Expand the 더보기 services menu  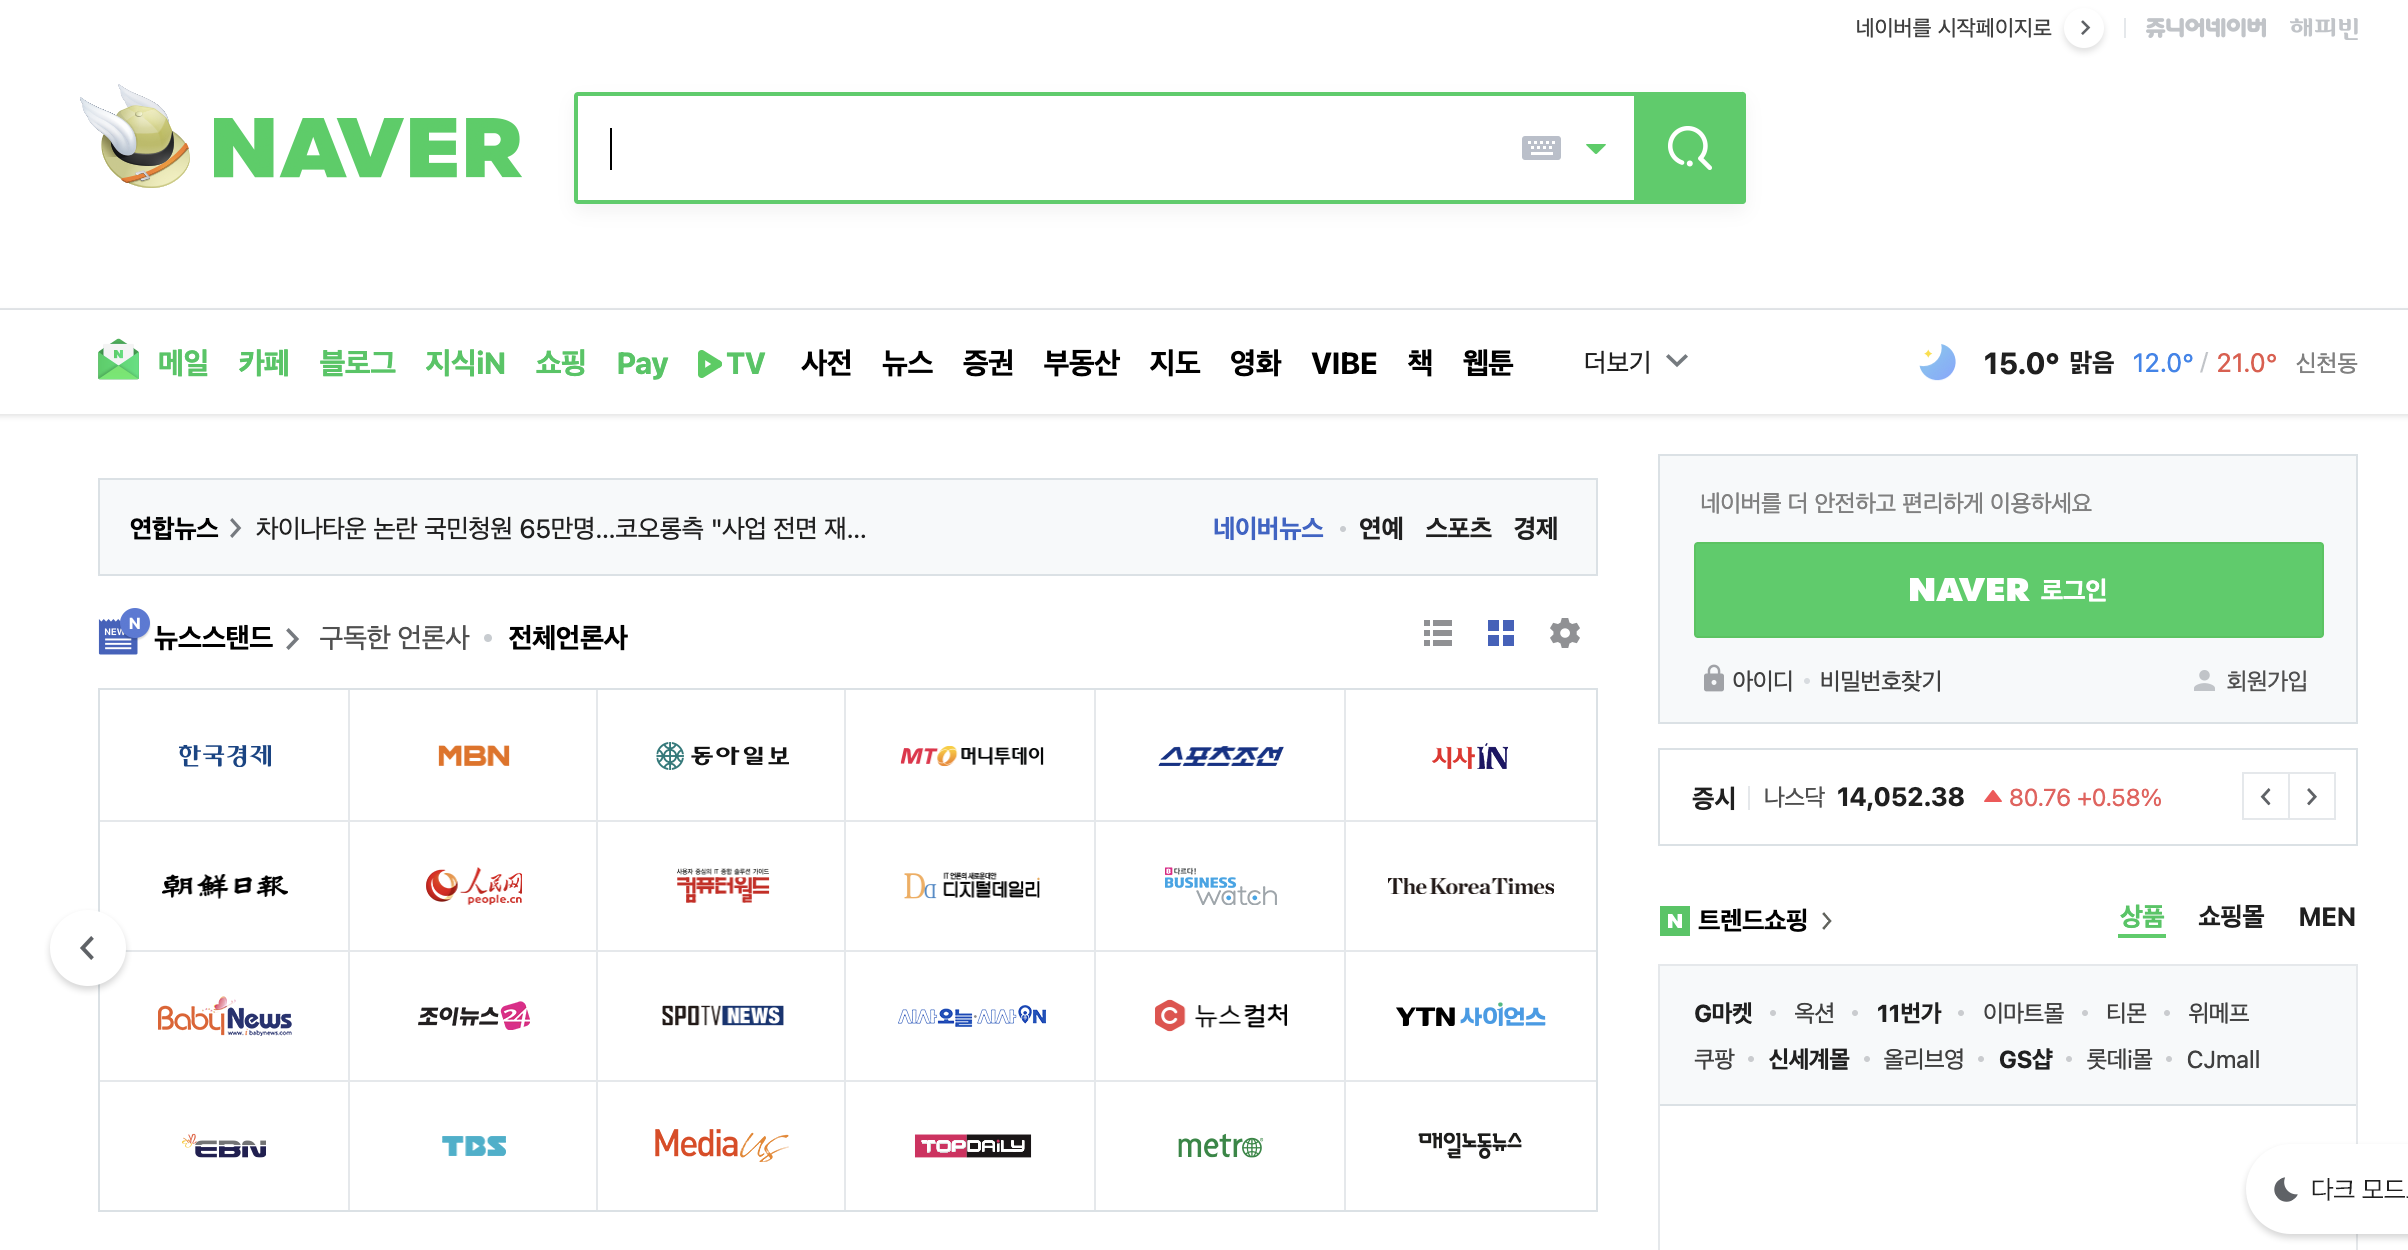1634,362
